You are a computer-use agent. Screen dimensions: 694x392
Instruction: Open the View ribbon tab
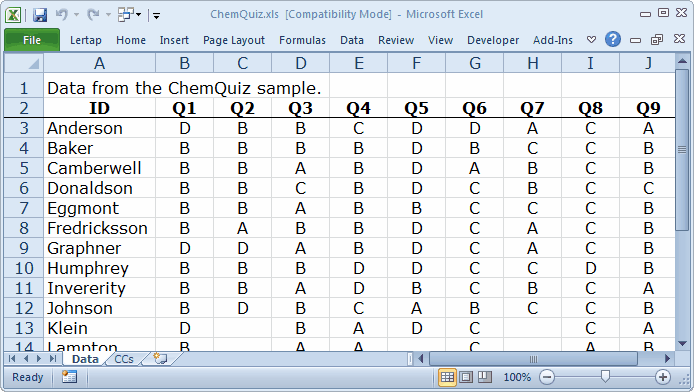pyautogui.click(x=440, y=40)
